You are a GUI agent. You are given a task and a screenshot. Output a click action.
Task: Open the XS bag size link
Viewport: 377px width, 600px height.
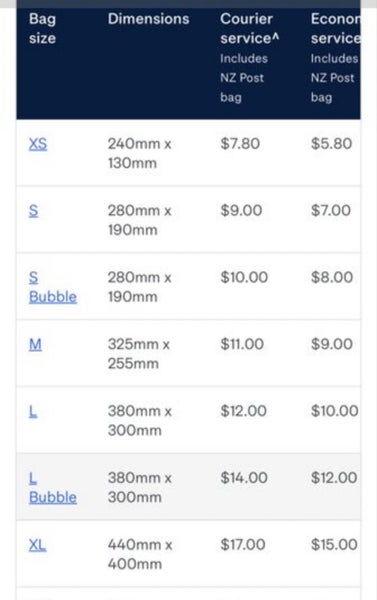click(x=38, y=144)
